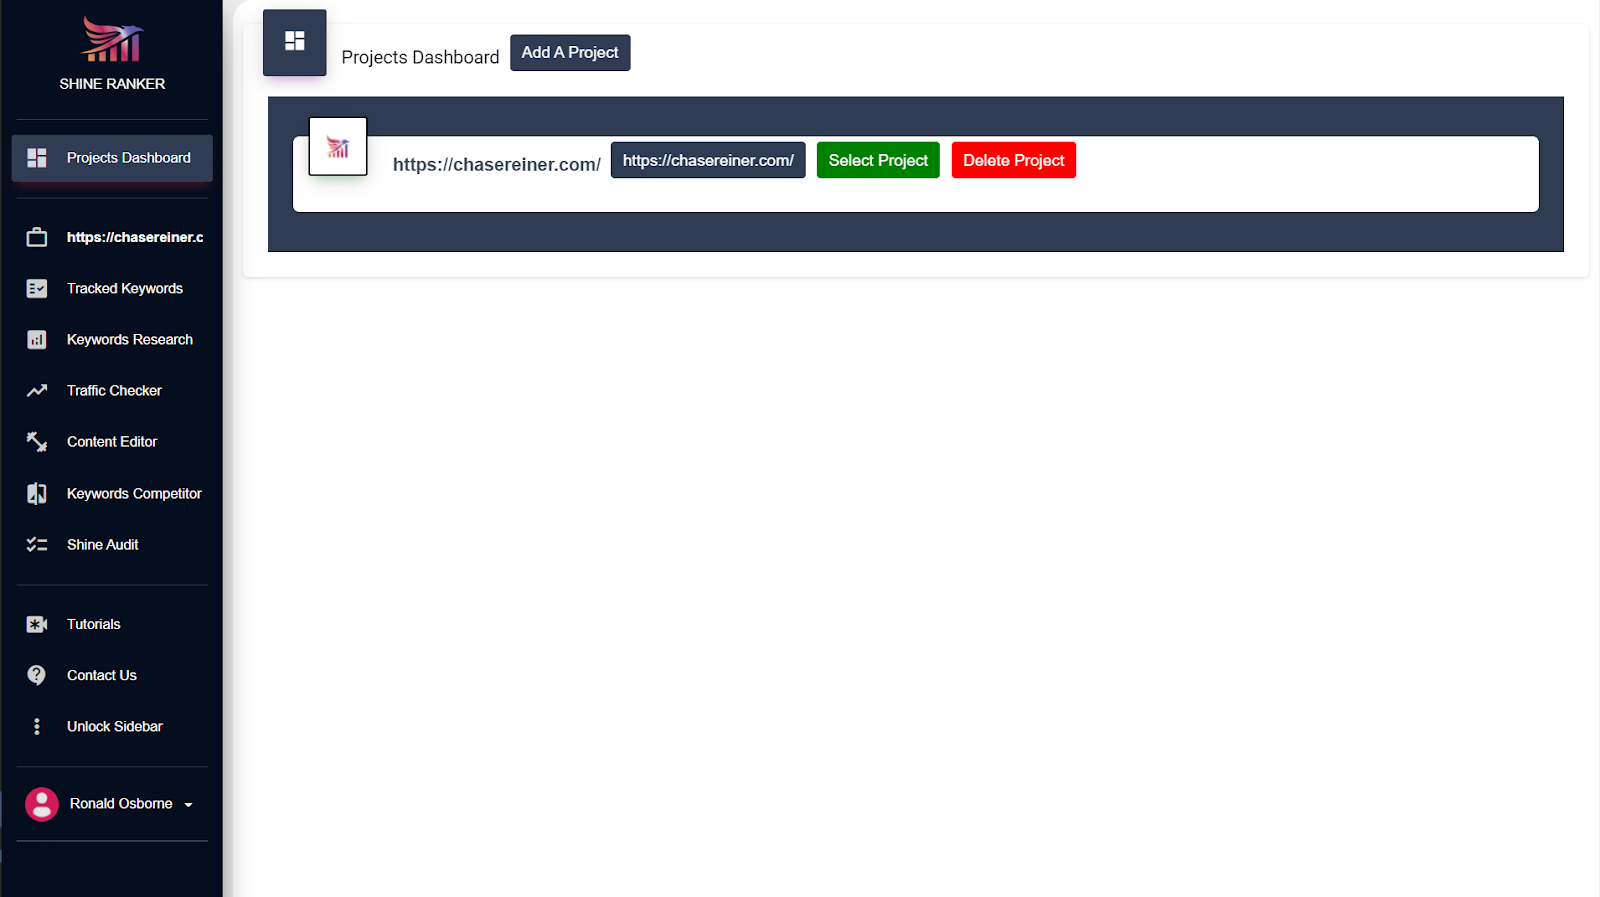Viewport: 1600px width, 897px height.
Task: Click the Add A Project button
Action: [570, 53]
